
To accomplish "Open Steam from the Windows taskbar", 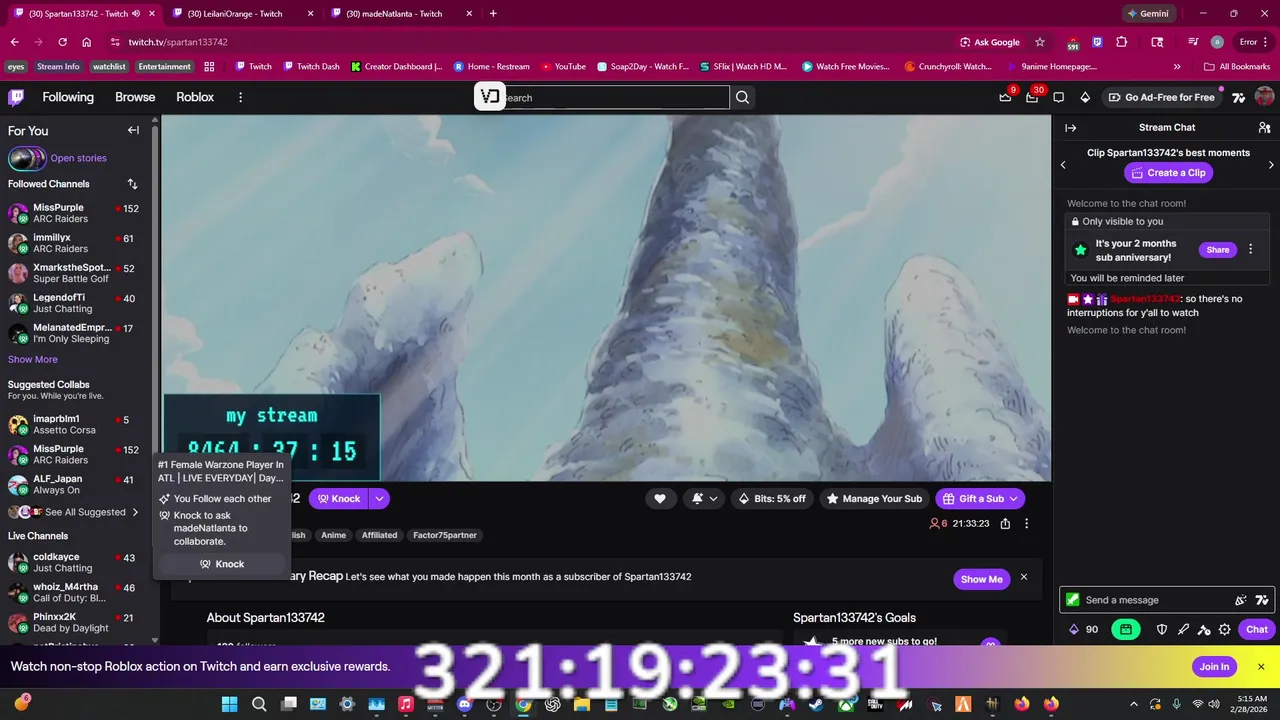I will click(x=817, y=704).
